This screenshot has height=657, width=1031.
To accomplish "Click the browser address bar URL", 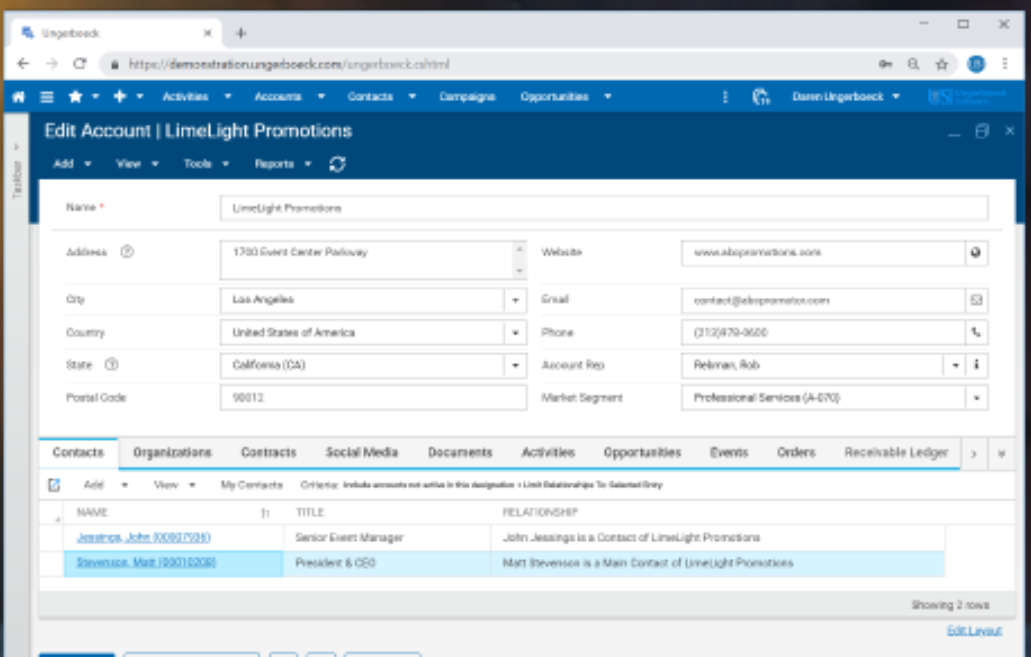I will click(x=289, y=64).
